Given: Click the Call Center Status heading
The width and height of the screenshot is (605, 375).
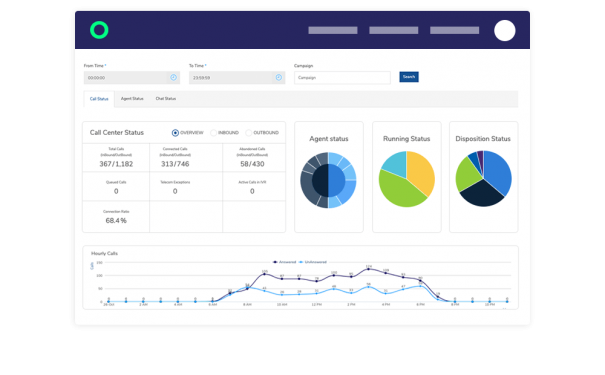Looking at the screenshot, I should 117,133.
